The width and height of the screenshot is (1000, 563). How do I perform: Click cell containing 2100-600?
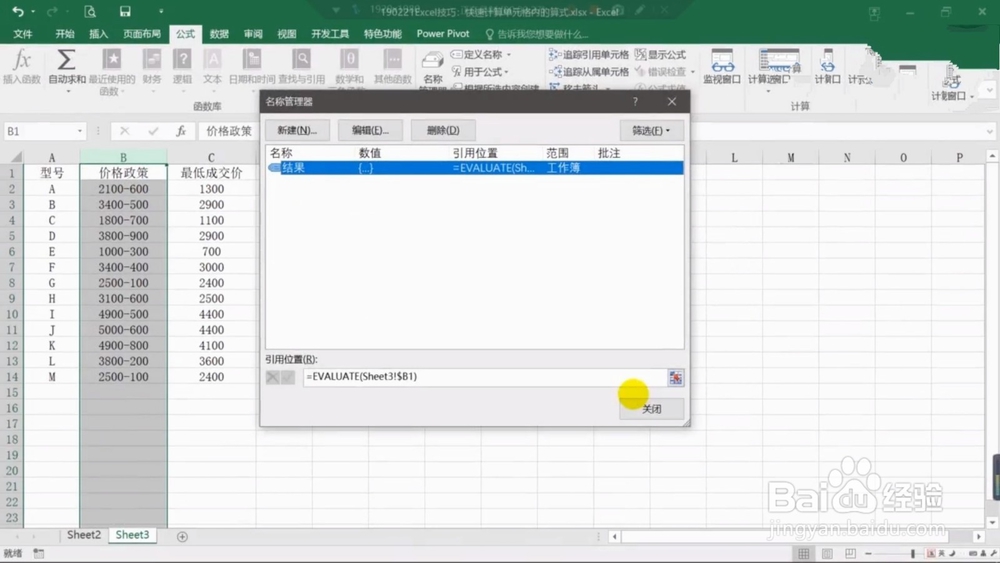[x=124, y=189]
